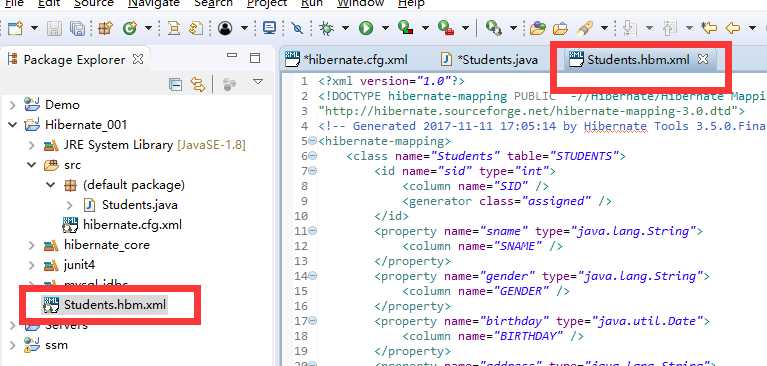The height and width of the screenshot is (366, 767).
Task: Collapse the Hibernate_001 project node
Action: (13, 125)
